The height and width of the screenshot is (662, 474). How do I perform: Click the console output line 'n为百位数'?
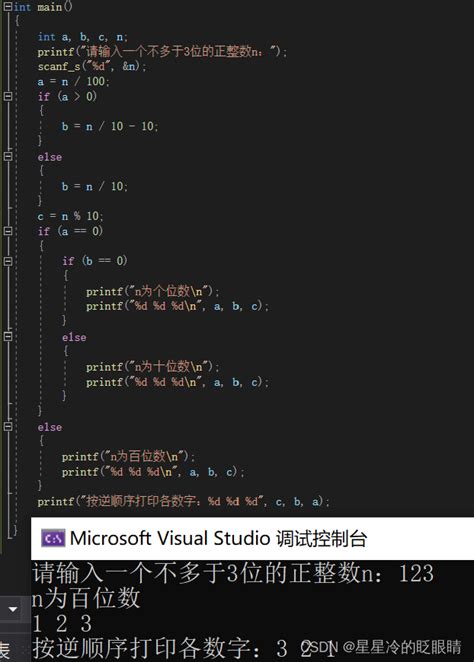point(86,599)
